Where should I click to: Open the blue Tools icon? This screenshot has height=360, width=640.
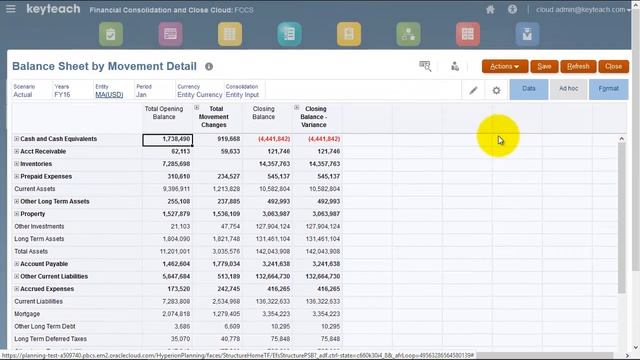click(x=527, y=34)
